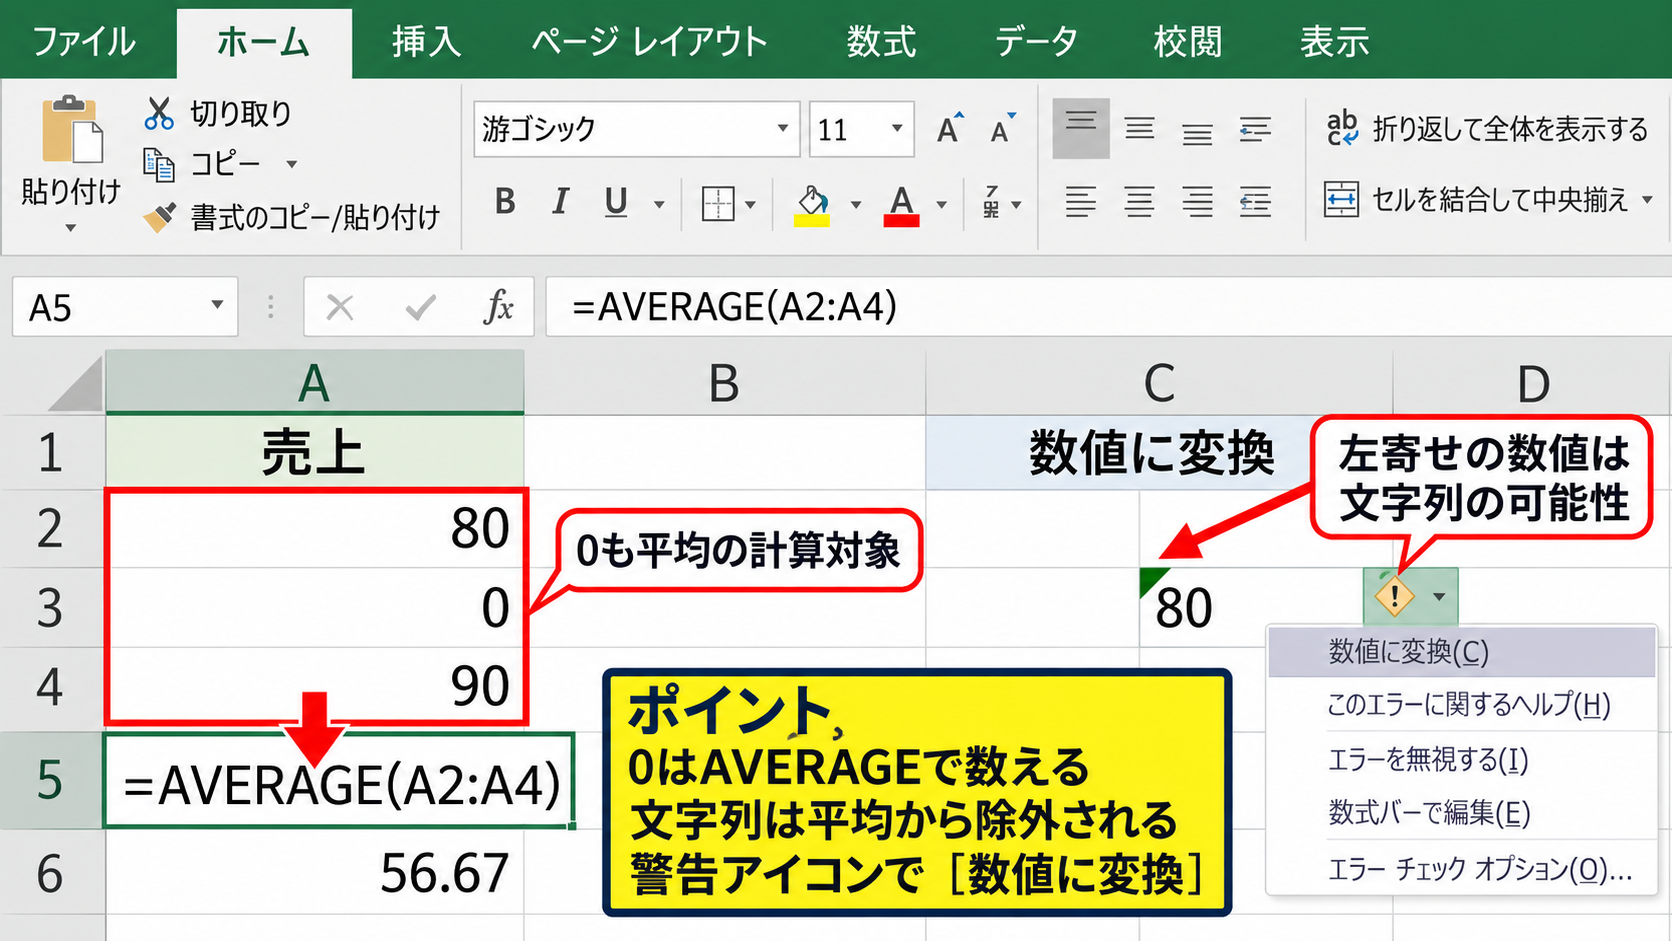
Task: Confirm the formula entry with the checkmark
Action: click(x=420, y=307)
